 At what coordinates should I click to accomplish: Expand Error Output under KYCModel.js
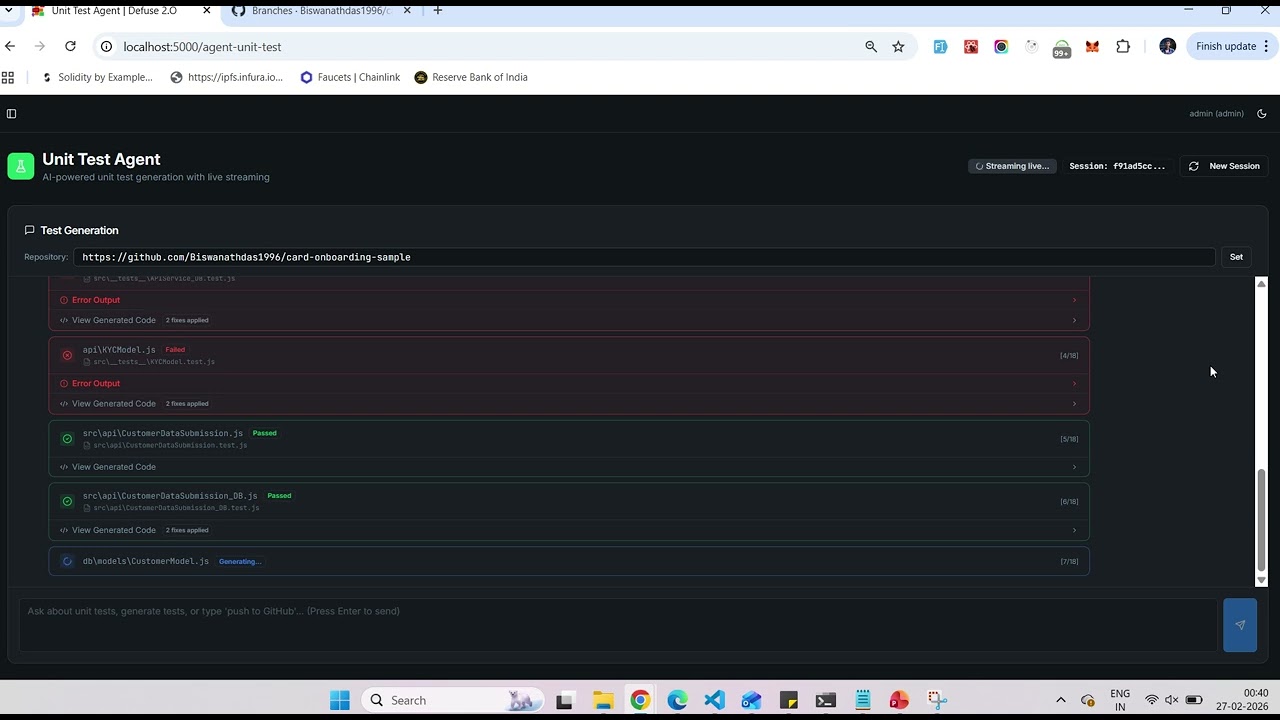(x=569, y=383)
